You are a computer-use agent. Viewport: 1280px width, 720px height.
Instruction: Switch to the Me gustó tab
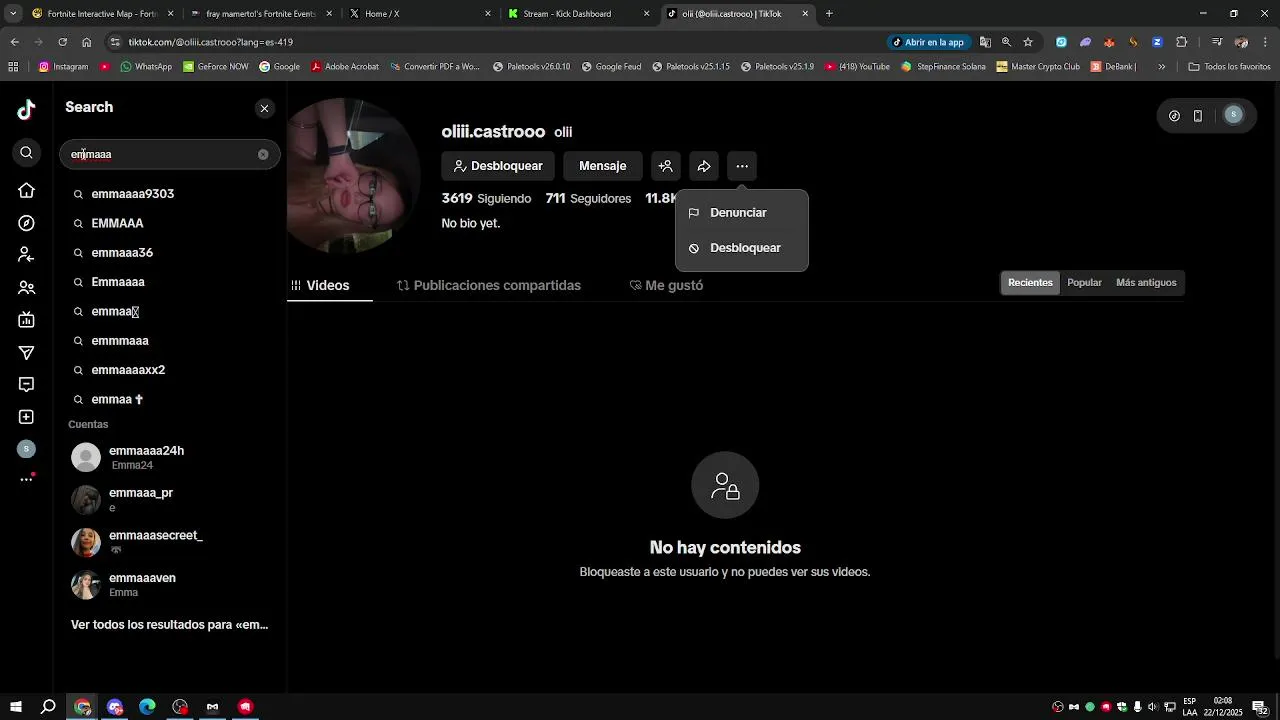tap(666, 285)
